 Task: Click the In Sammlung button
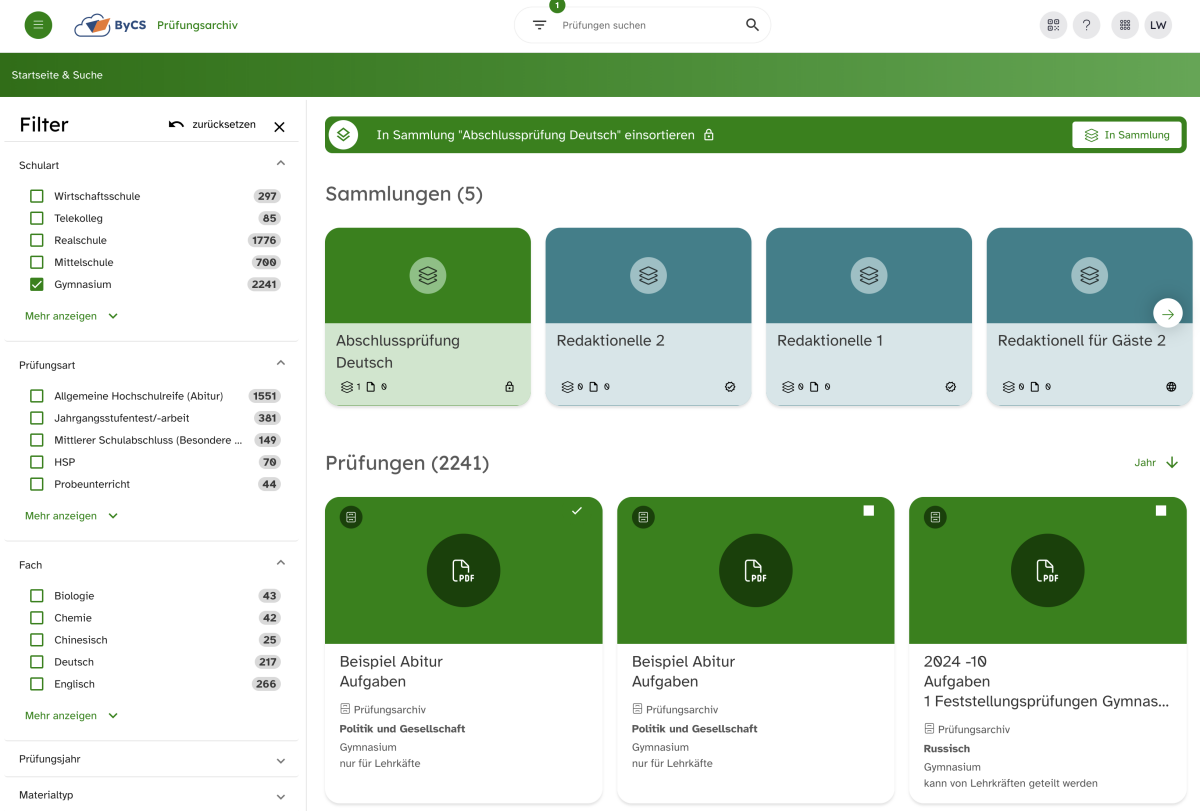click(x=1126, y=135)
